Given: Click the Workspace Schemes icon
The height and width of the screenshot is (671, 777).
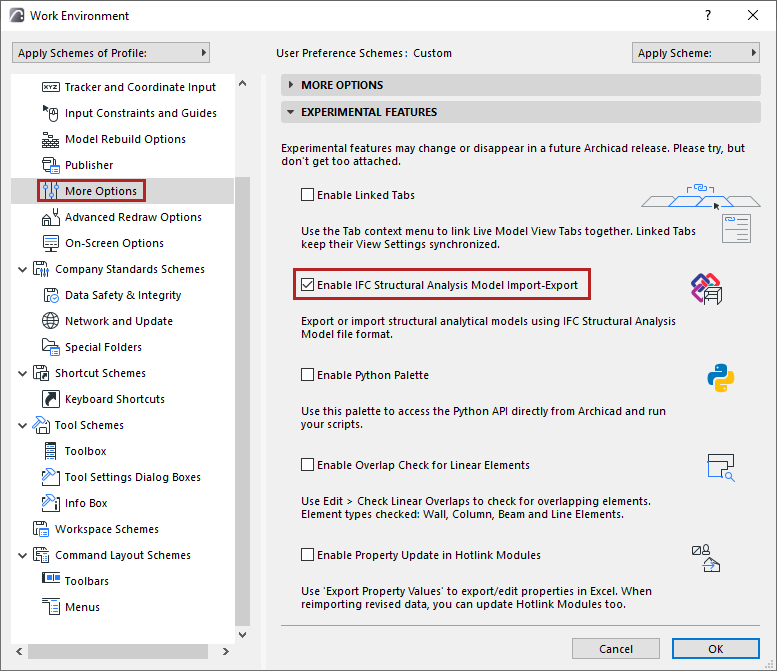Looking at the screenshot, I should pos(41,529).
